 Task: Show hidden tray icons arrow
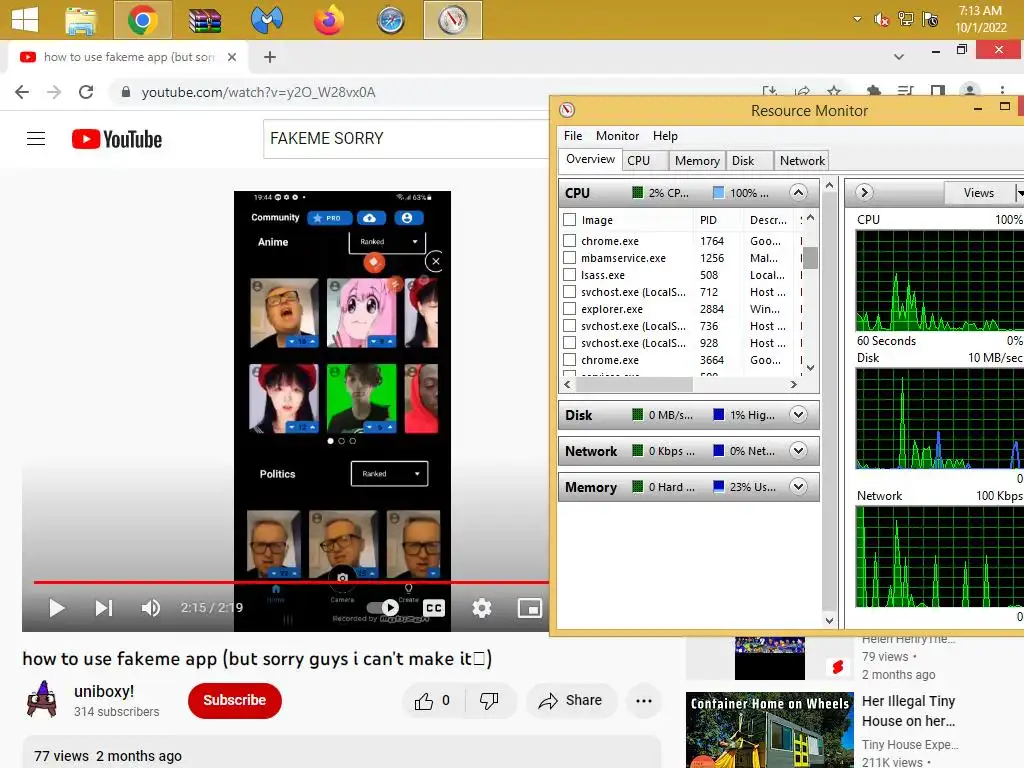[857, 20]
